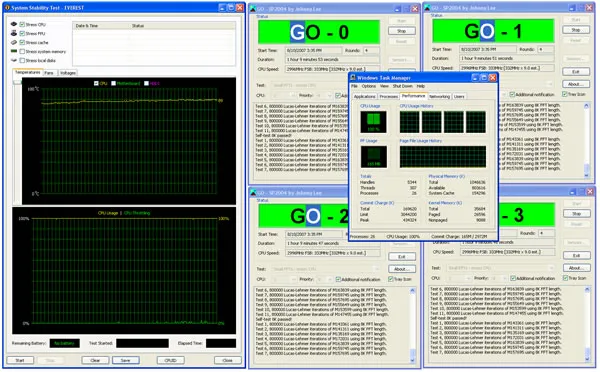
Task: Toggle the Stress FPU checkbox
Action: pos(22,33)
